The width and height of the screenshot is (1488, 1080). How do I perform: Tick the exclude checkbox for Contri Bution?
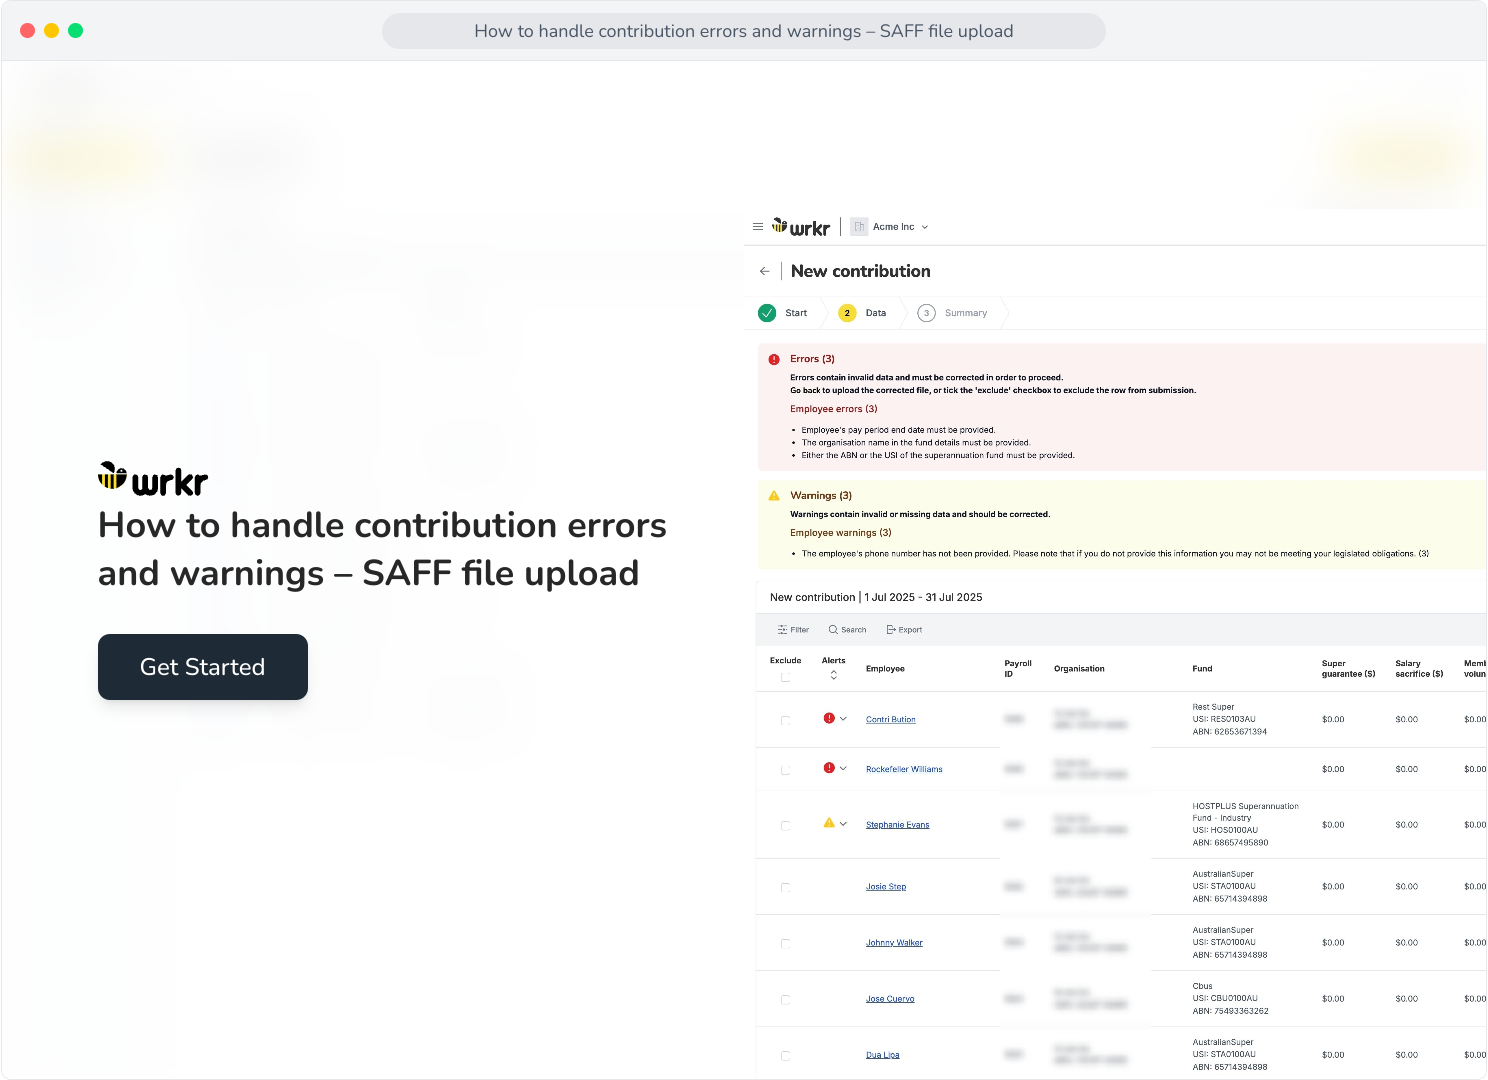785,720
